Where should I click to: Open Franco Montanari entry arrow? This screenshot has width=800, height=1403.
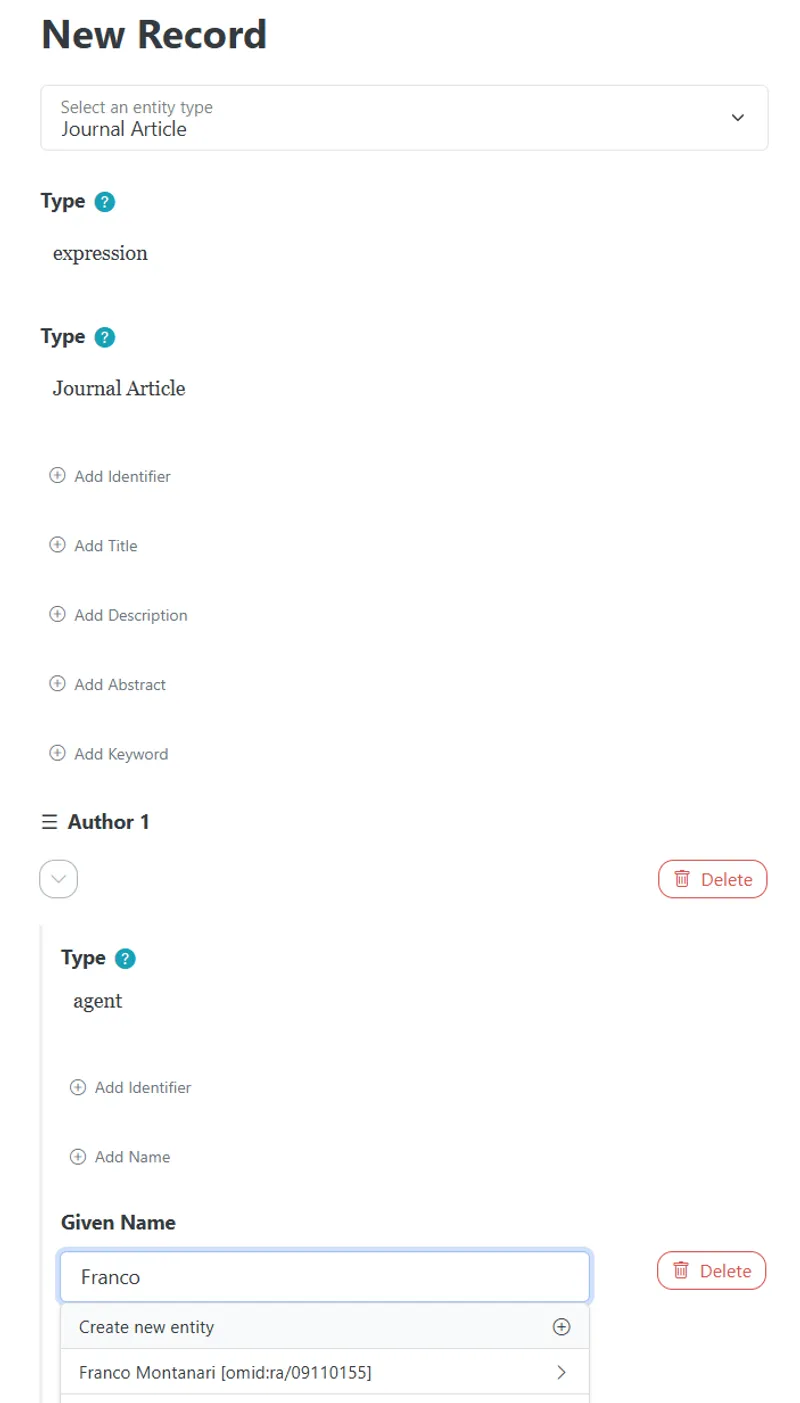tap(561, 1373)
